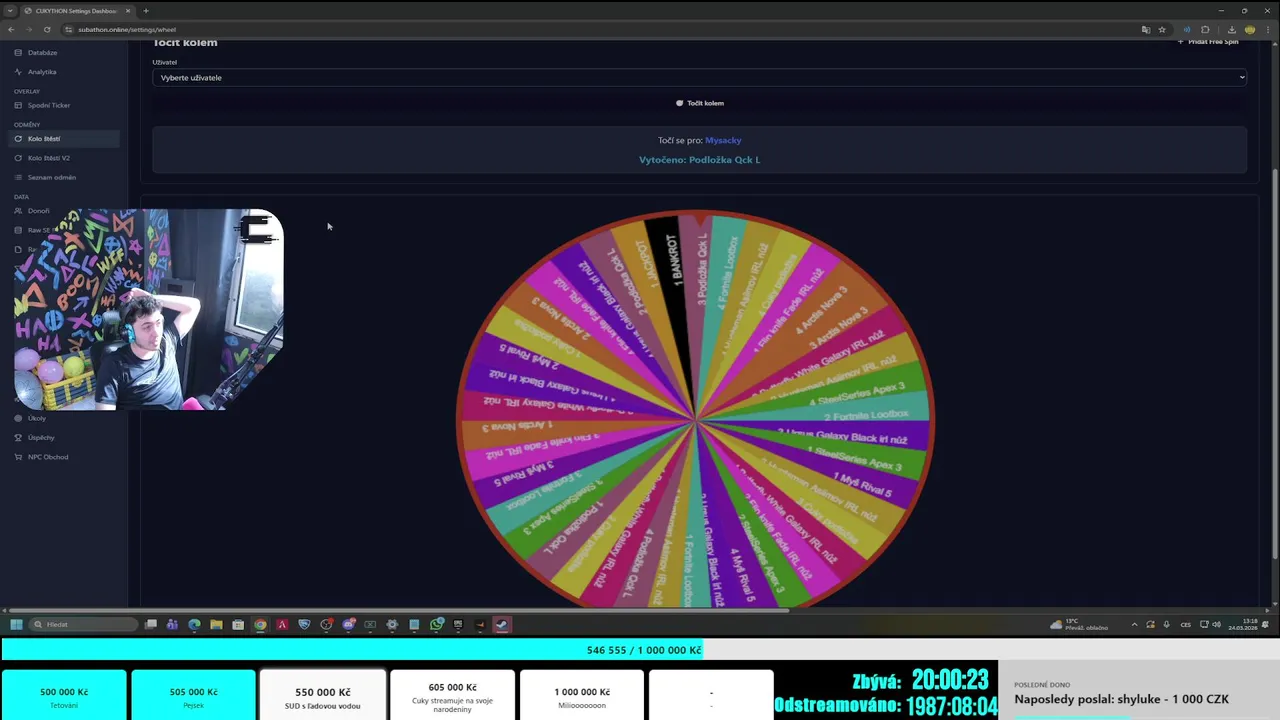
Task: Click the address bar URL field
Action: 600,29
